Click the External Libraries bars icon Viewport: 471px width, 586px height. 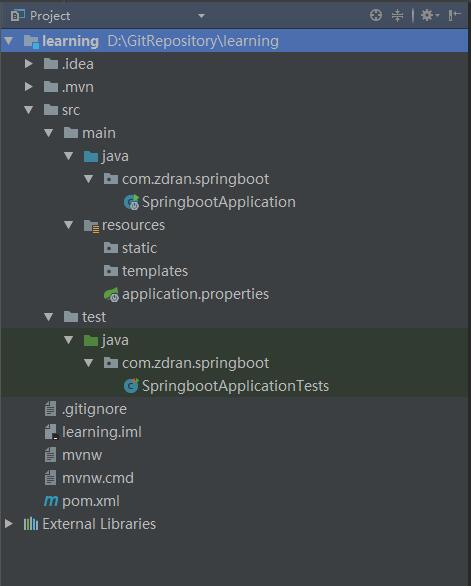click(31, 524)
